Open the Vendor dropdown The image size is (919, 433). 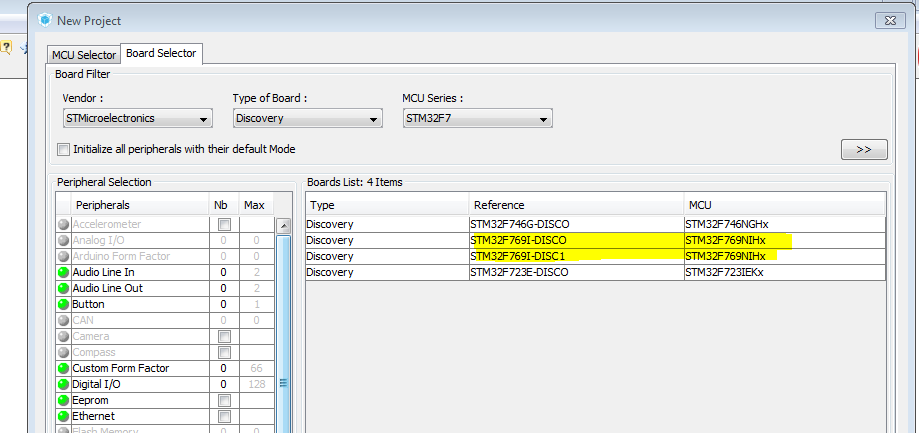point(138,118)
